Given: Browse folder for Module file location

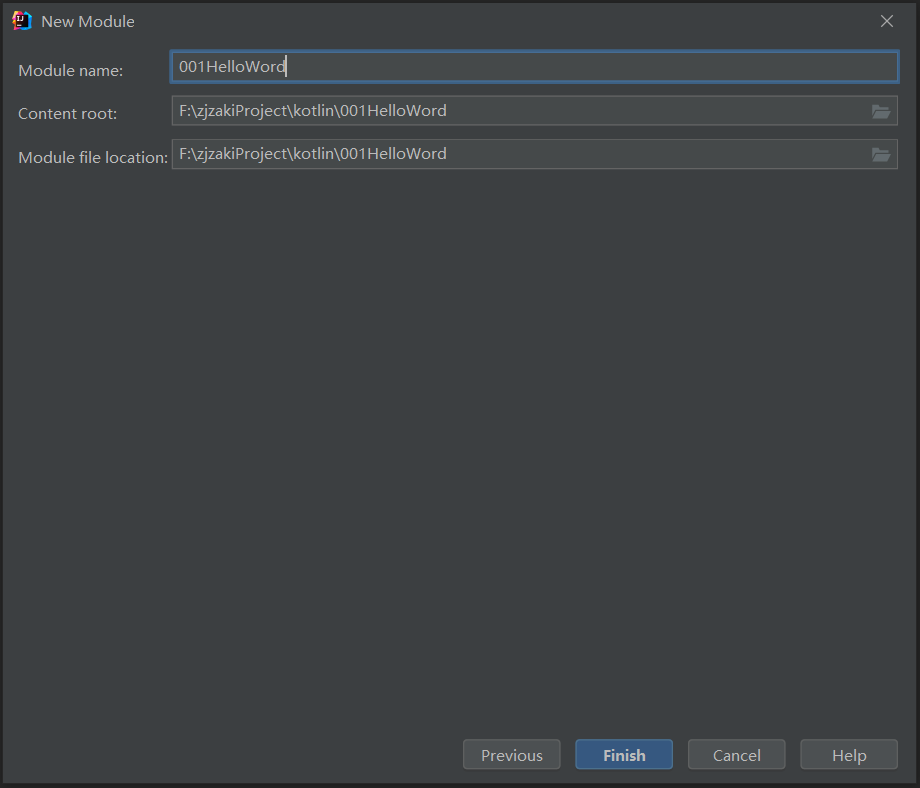Looking at the screenshot, I should pyautogui.click(x=881, y=155).
